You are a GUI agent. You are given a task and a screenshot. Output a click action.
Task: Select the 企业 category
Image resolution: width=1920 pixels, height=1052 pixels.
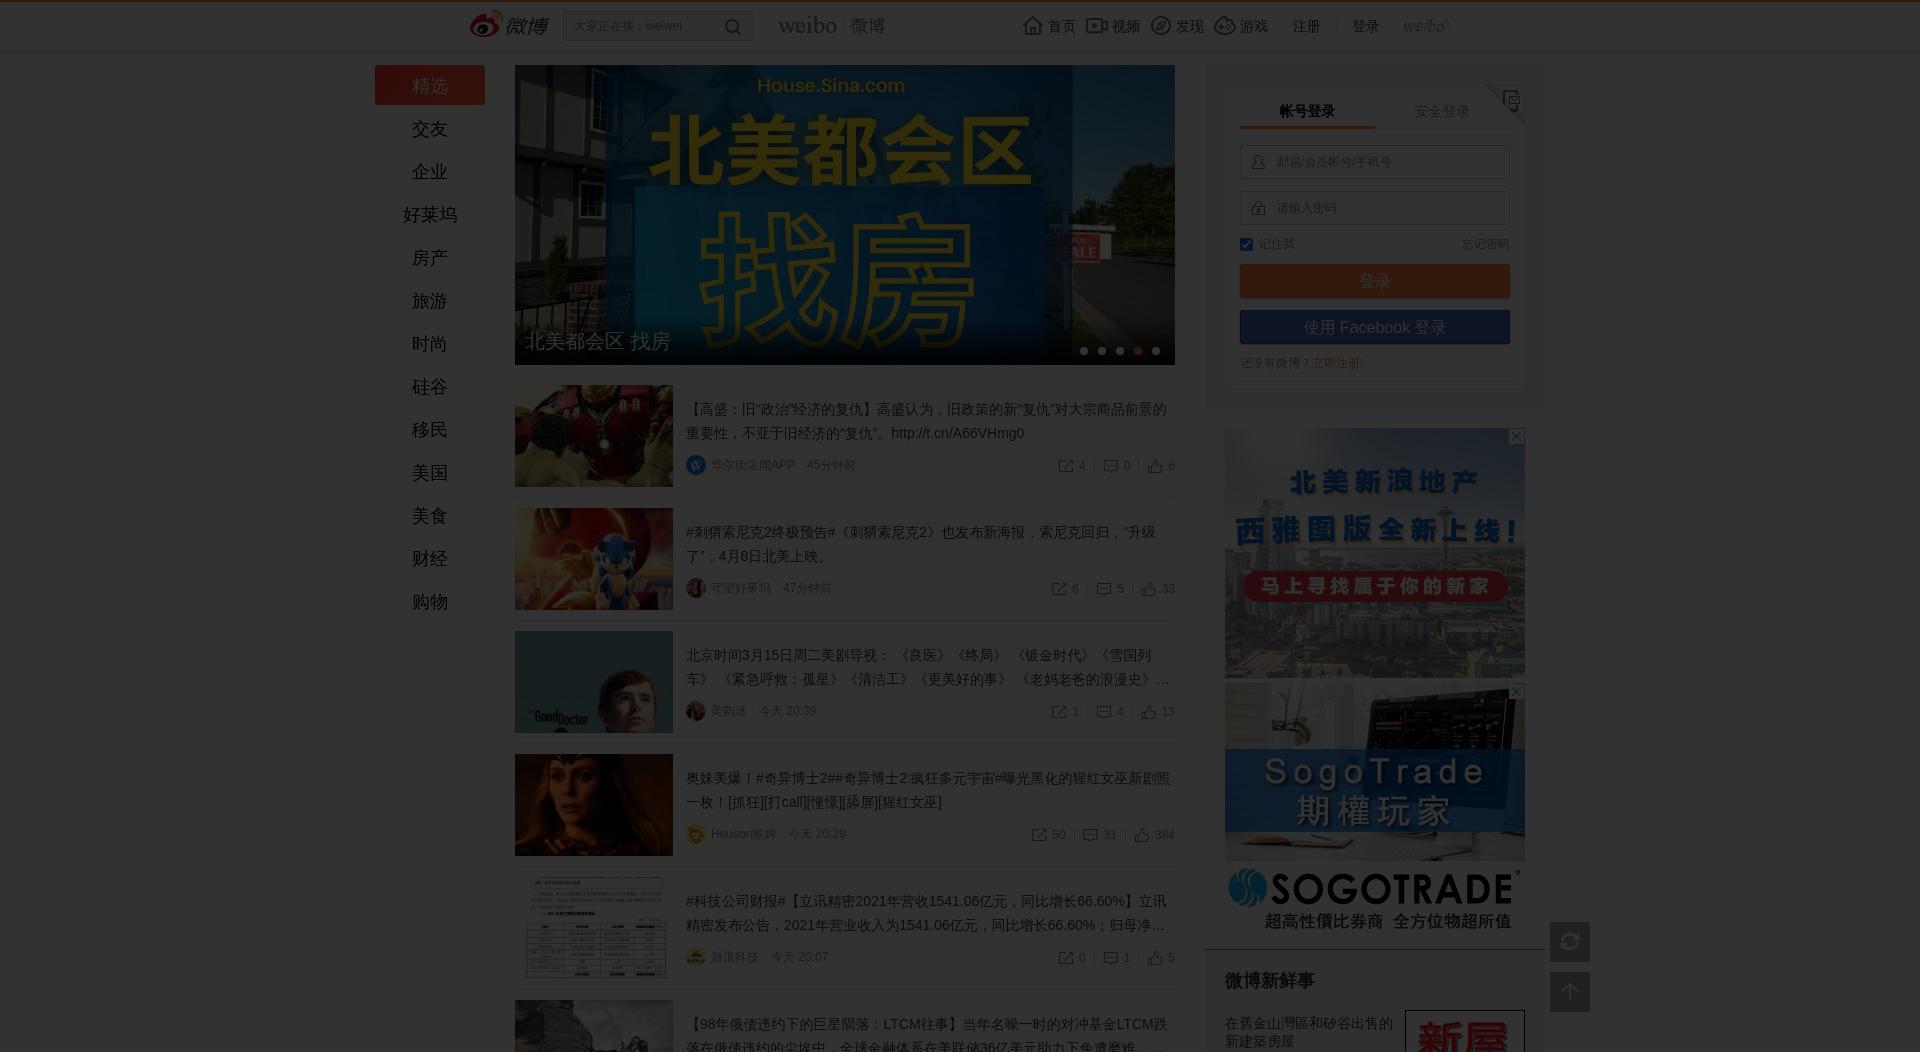point(430,172)
